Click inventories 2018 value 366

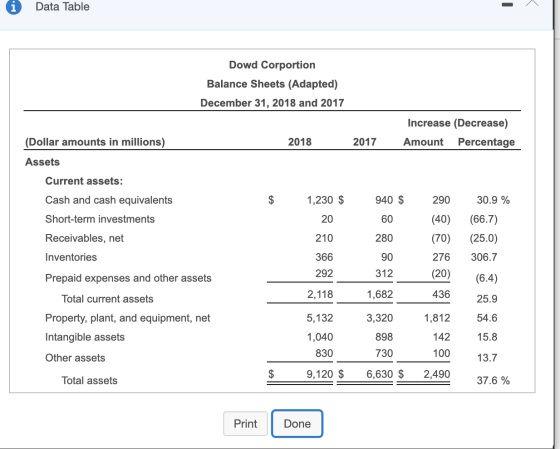(x=324, y=257)
